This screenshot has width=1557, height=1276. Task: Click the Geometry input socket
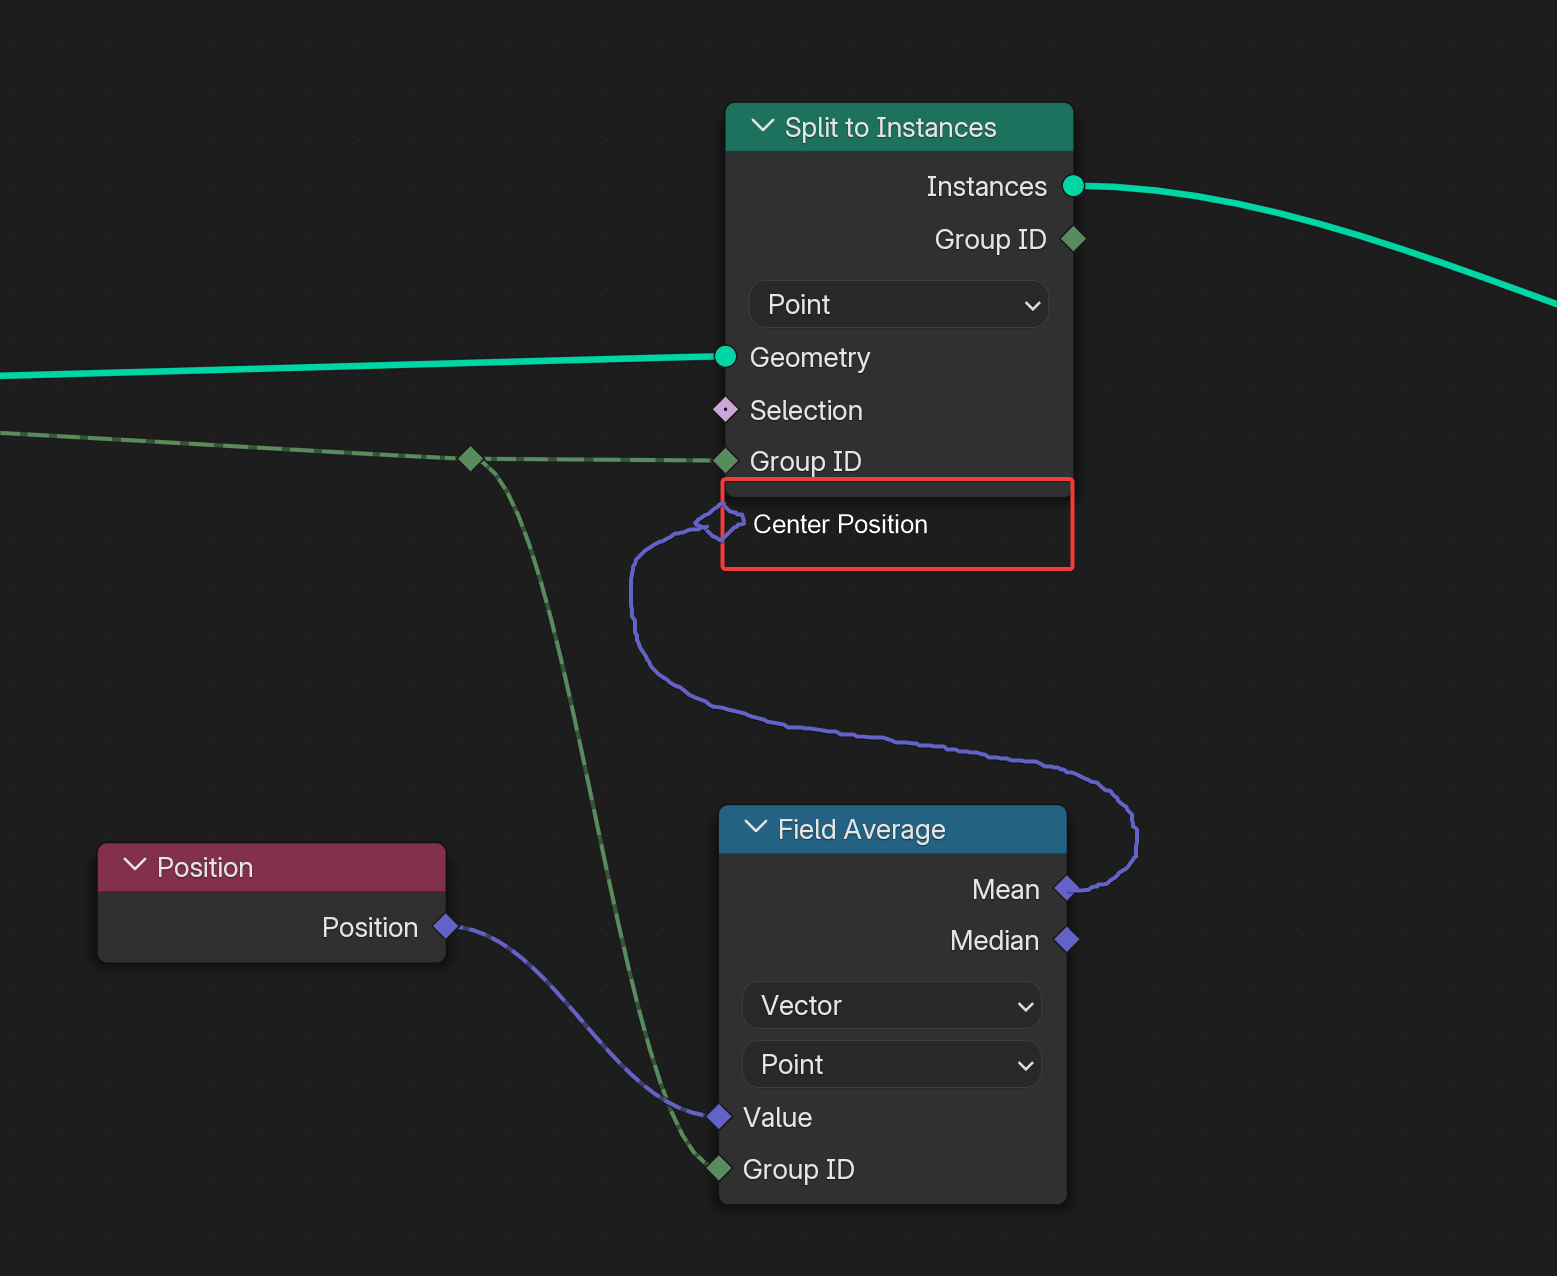click(726, 357)
